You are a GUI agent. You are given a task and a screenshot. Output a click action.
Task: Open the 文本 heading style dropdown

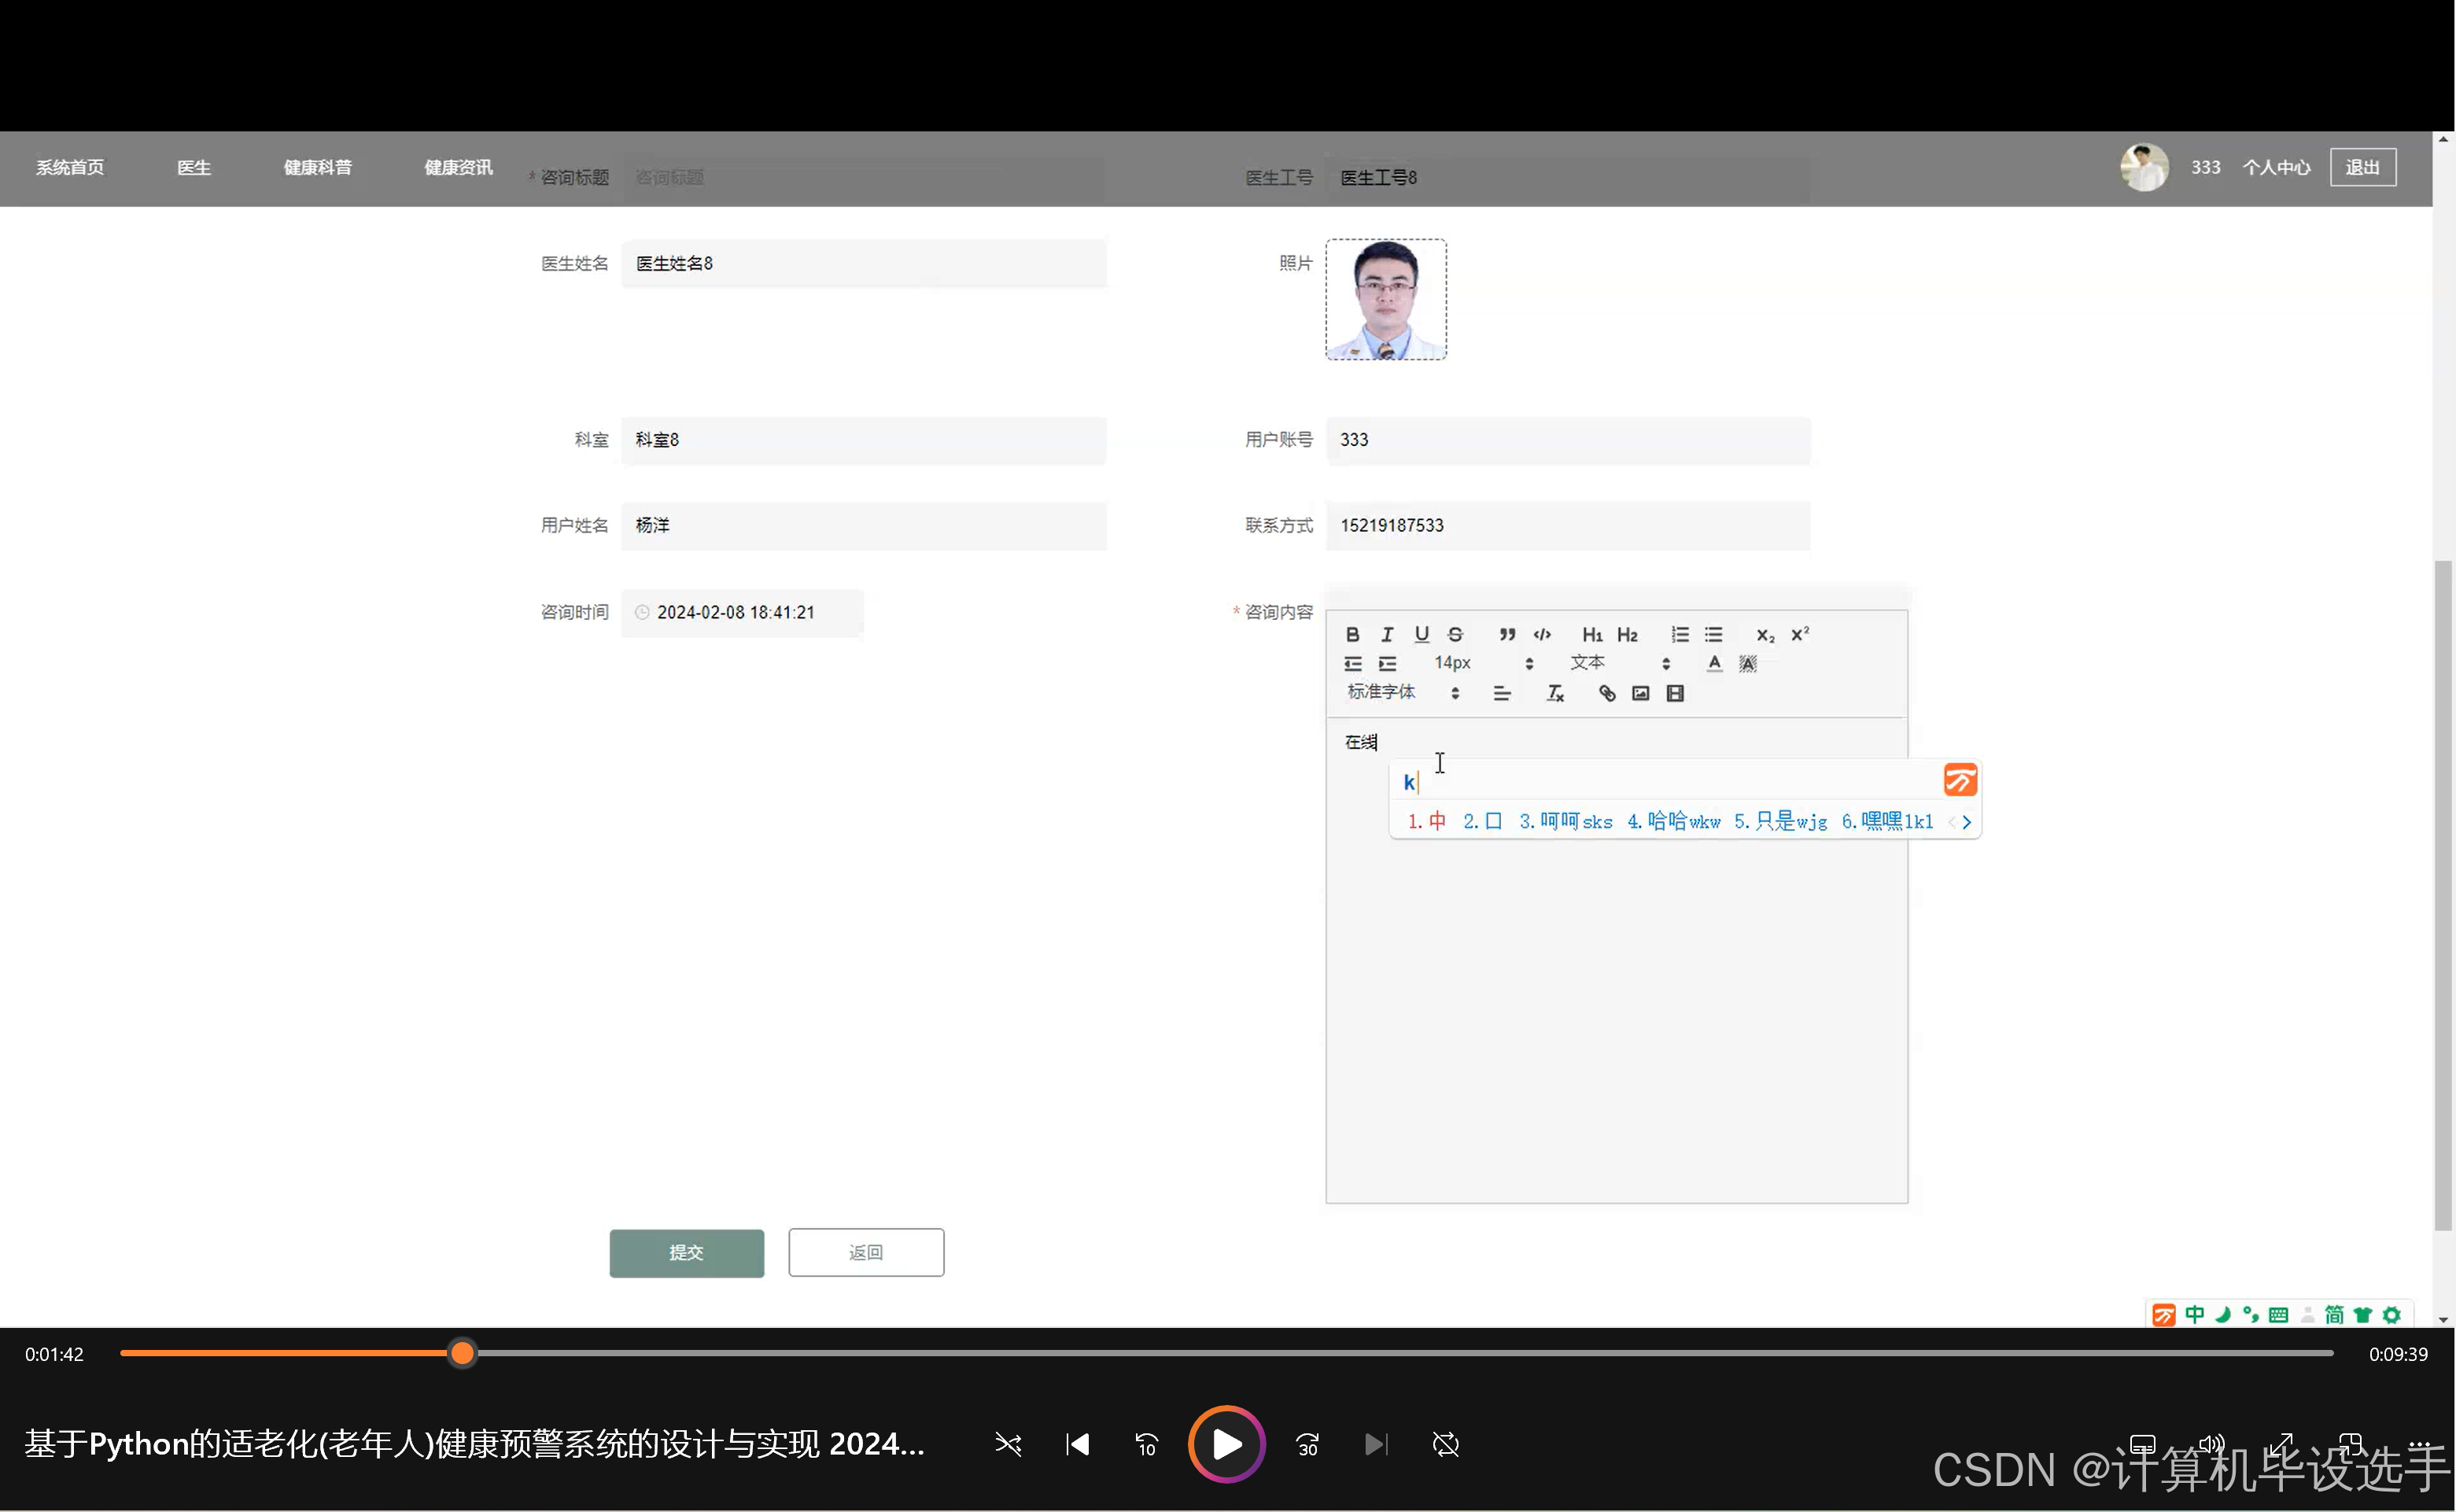[x=1619, y=663]
